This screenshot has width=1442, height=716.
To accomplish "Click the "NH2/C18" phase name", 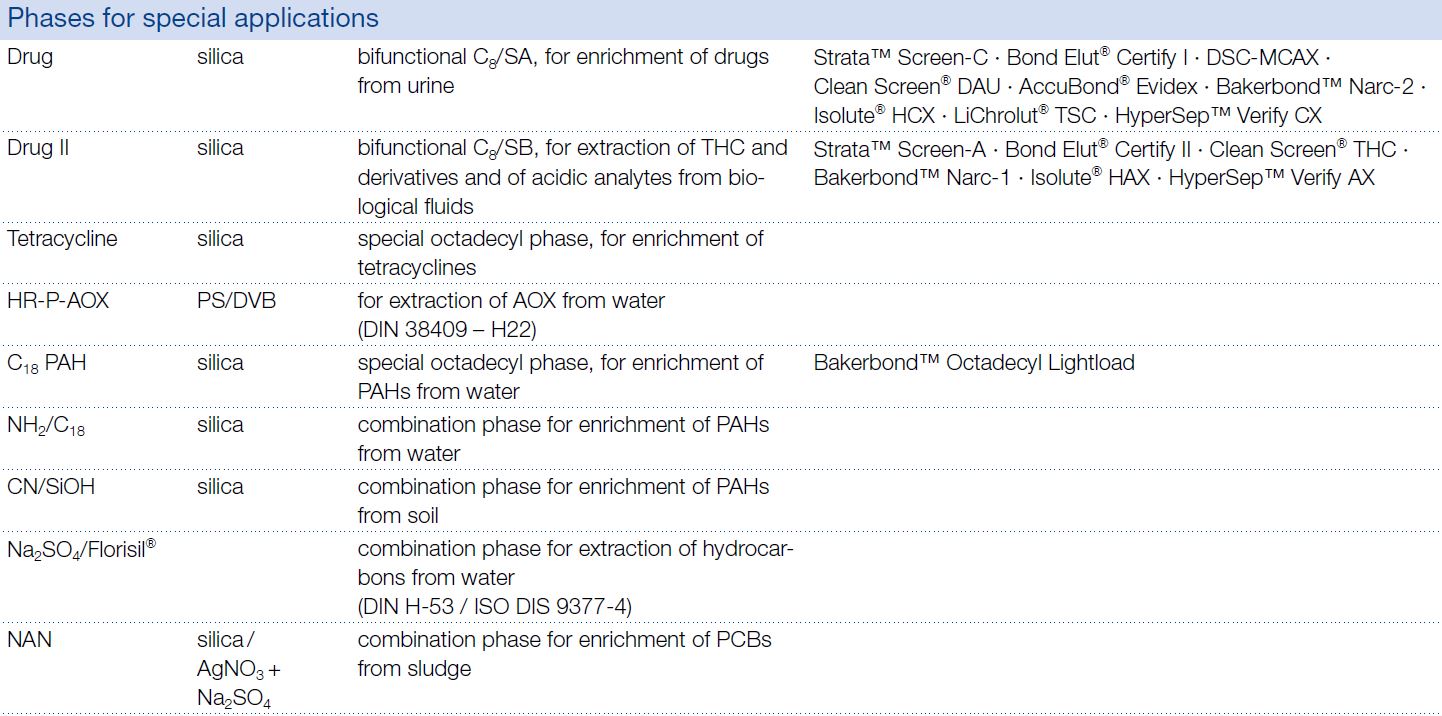I will [x=48, y=425].
